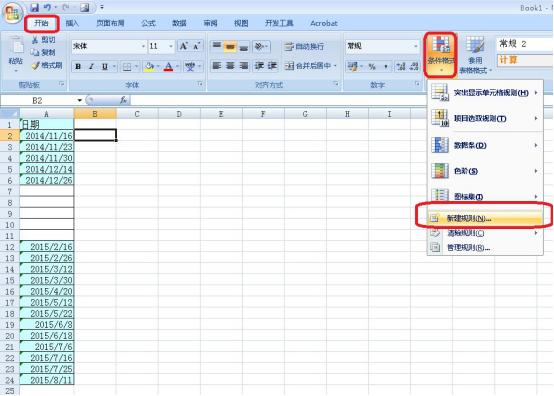Screen dimensions: 554x396
Task: Open the font size dropdown showing 11
Action: click(161, 46)
